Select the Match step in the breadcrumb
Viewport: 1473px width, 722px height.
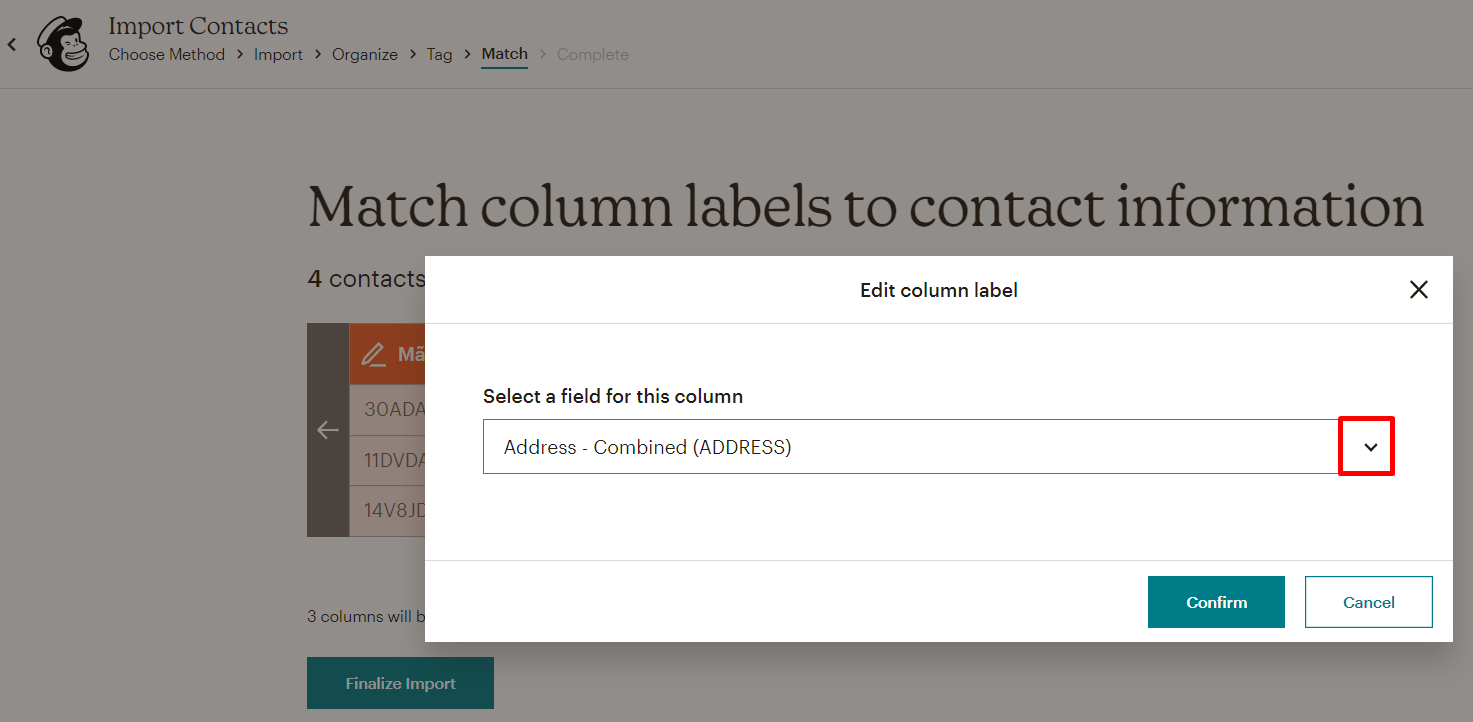pyautogui.click(x=504, y=54)
